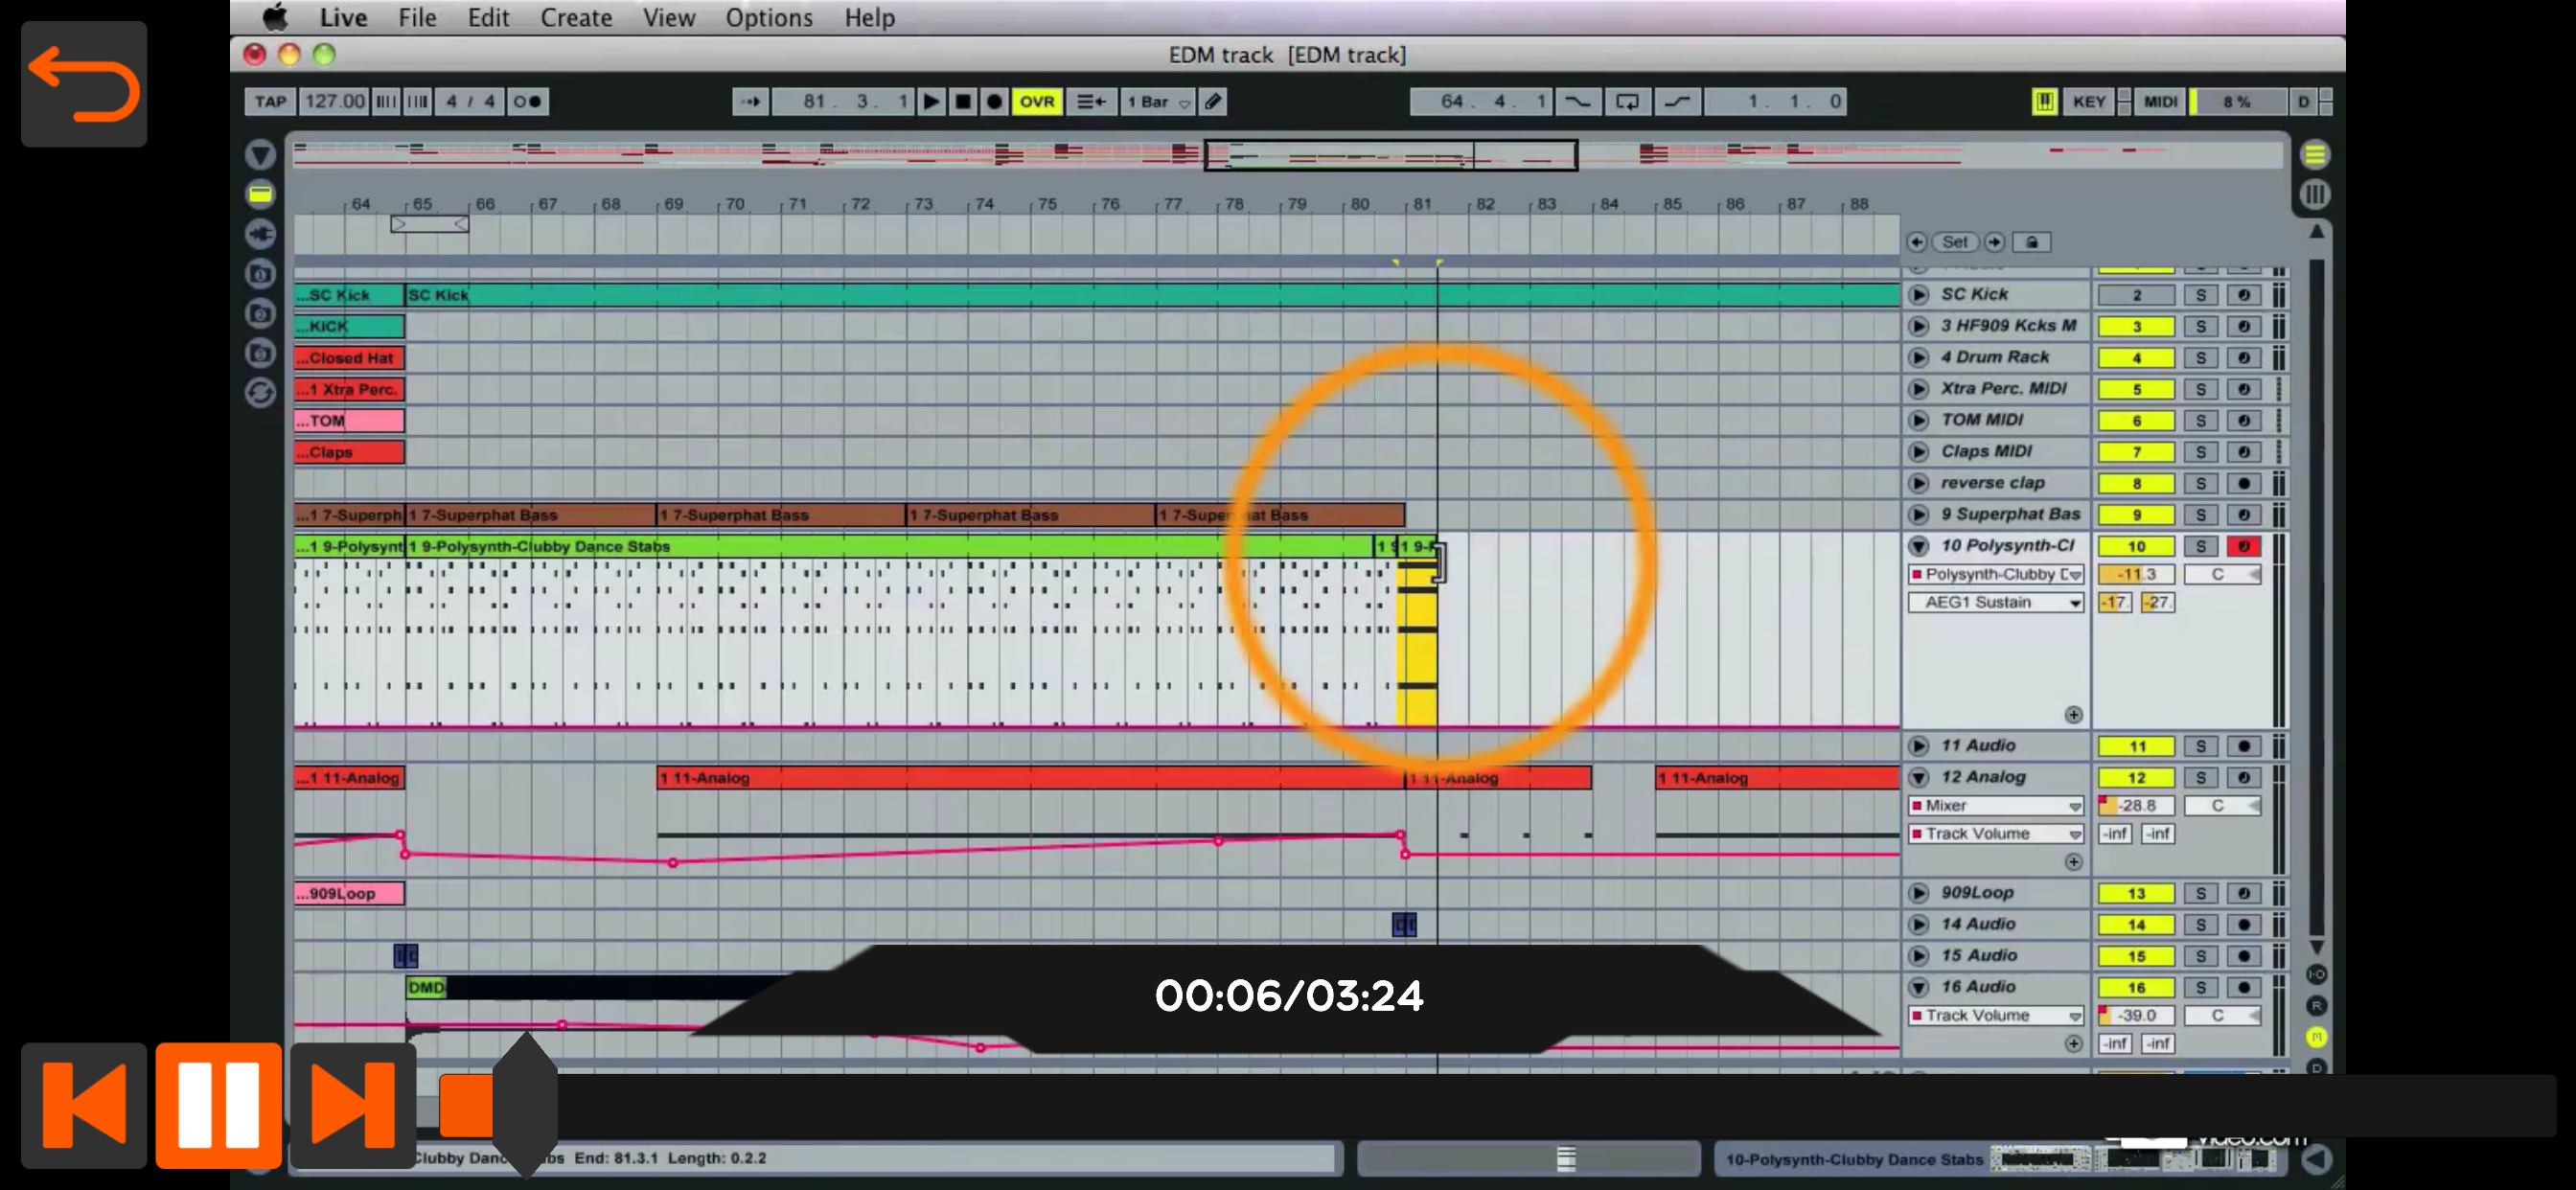Screen dimensions: 2576x1190
Task: Click the Draw Mode pencil icon
Action: click(x=1213, y=101)
